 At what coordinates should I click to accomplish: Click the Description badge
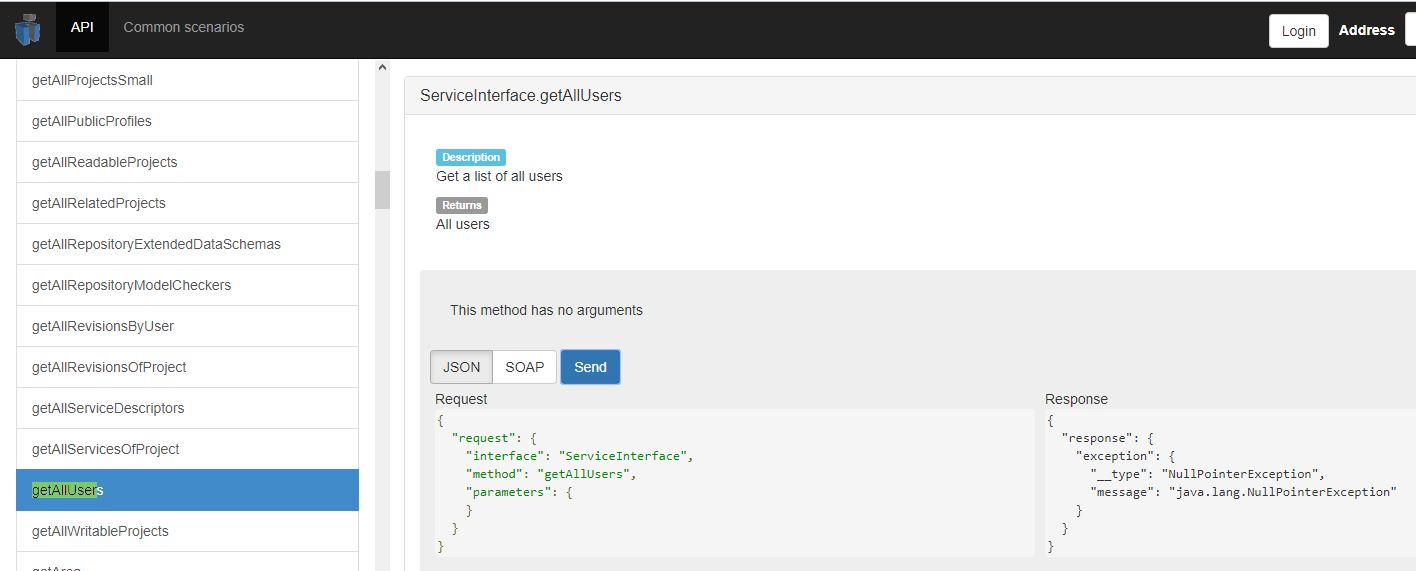point(471,157)
